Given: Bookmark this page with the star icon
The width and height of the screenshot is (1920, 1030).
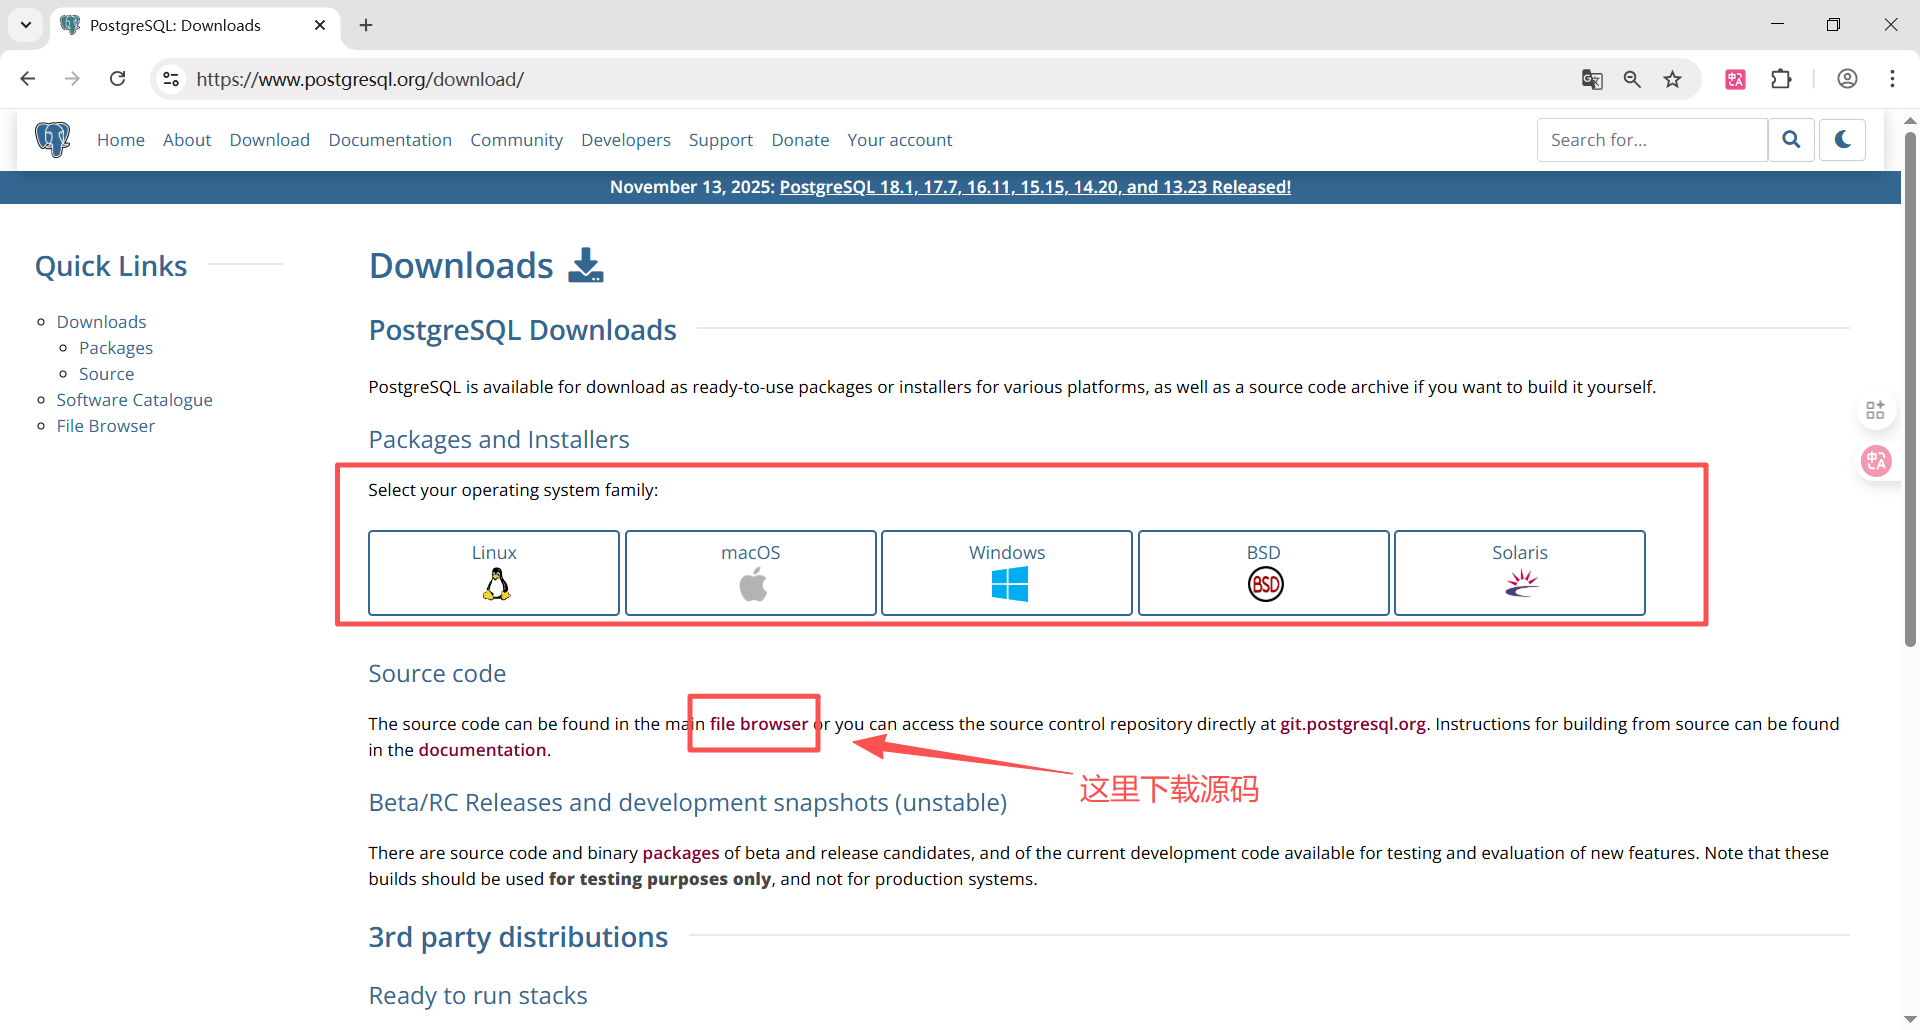Looking at the screenshot, I should coord(1672,79).
